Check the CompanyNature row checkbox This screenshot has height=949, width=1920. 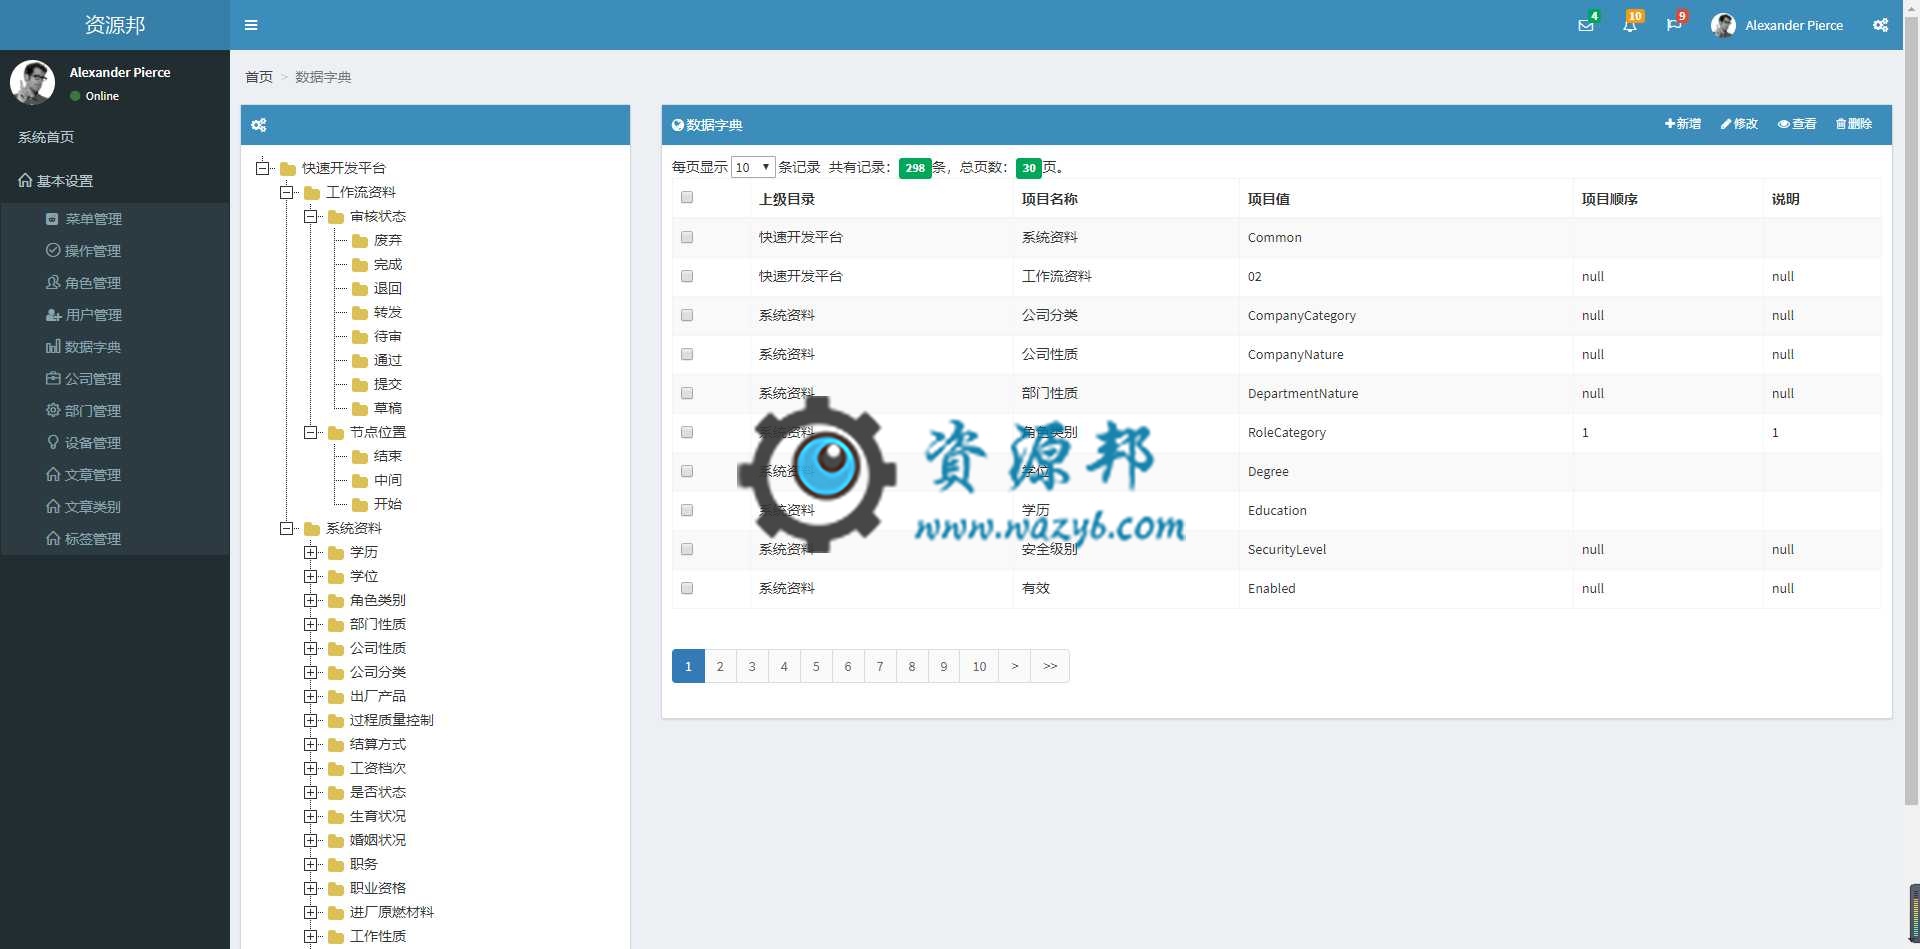pos(687,354)
